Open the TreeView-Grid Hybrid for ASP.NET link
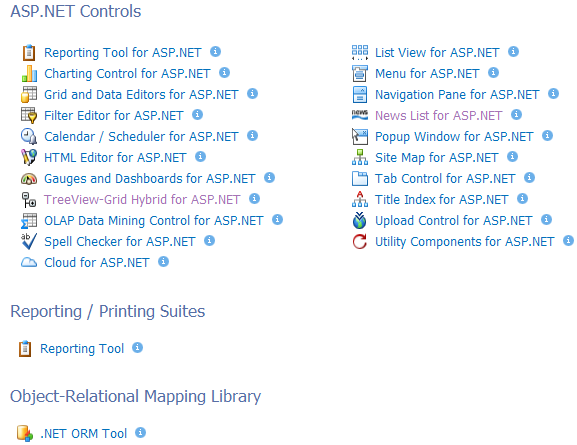 tap(142, 199)
